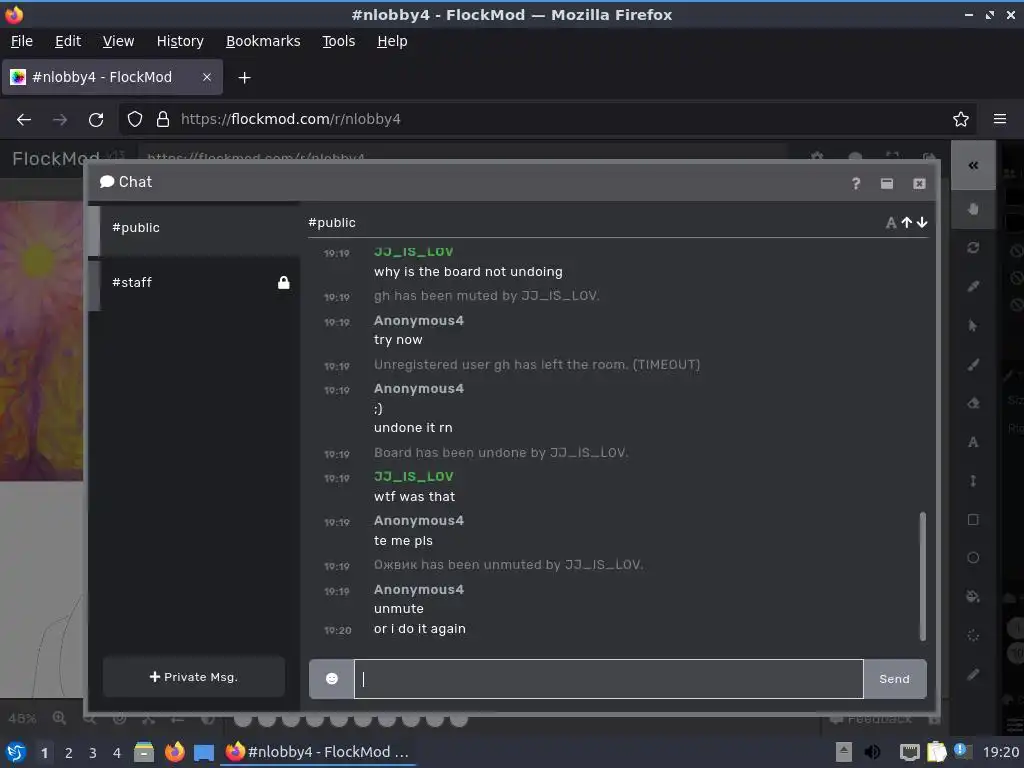Click 'gh has been muted by JJ_IS_LOV.' notice
The image size is (1024, 768).
(487, 296)
